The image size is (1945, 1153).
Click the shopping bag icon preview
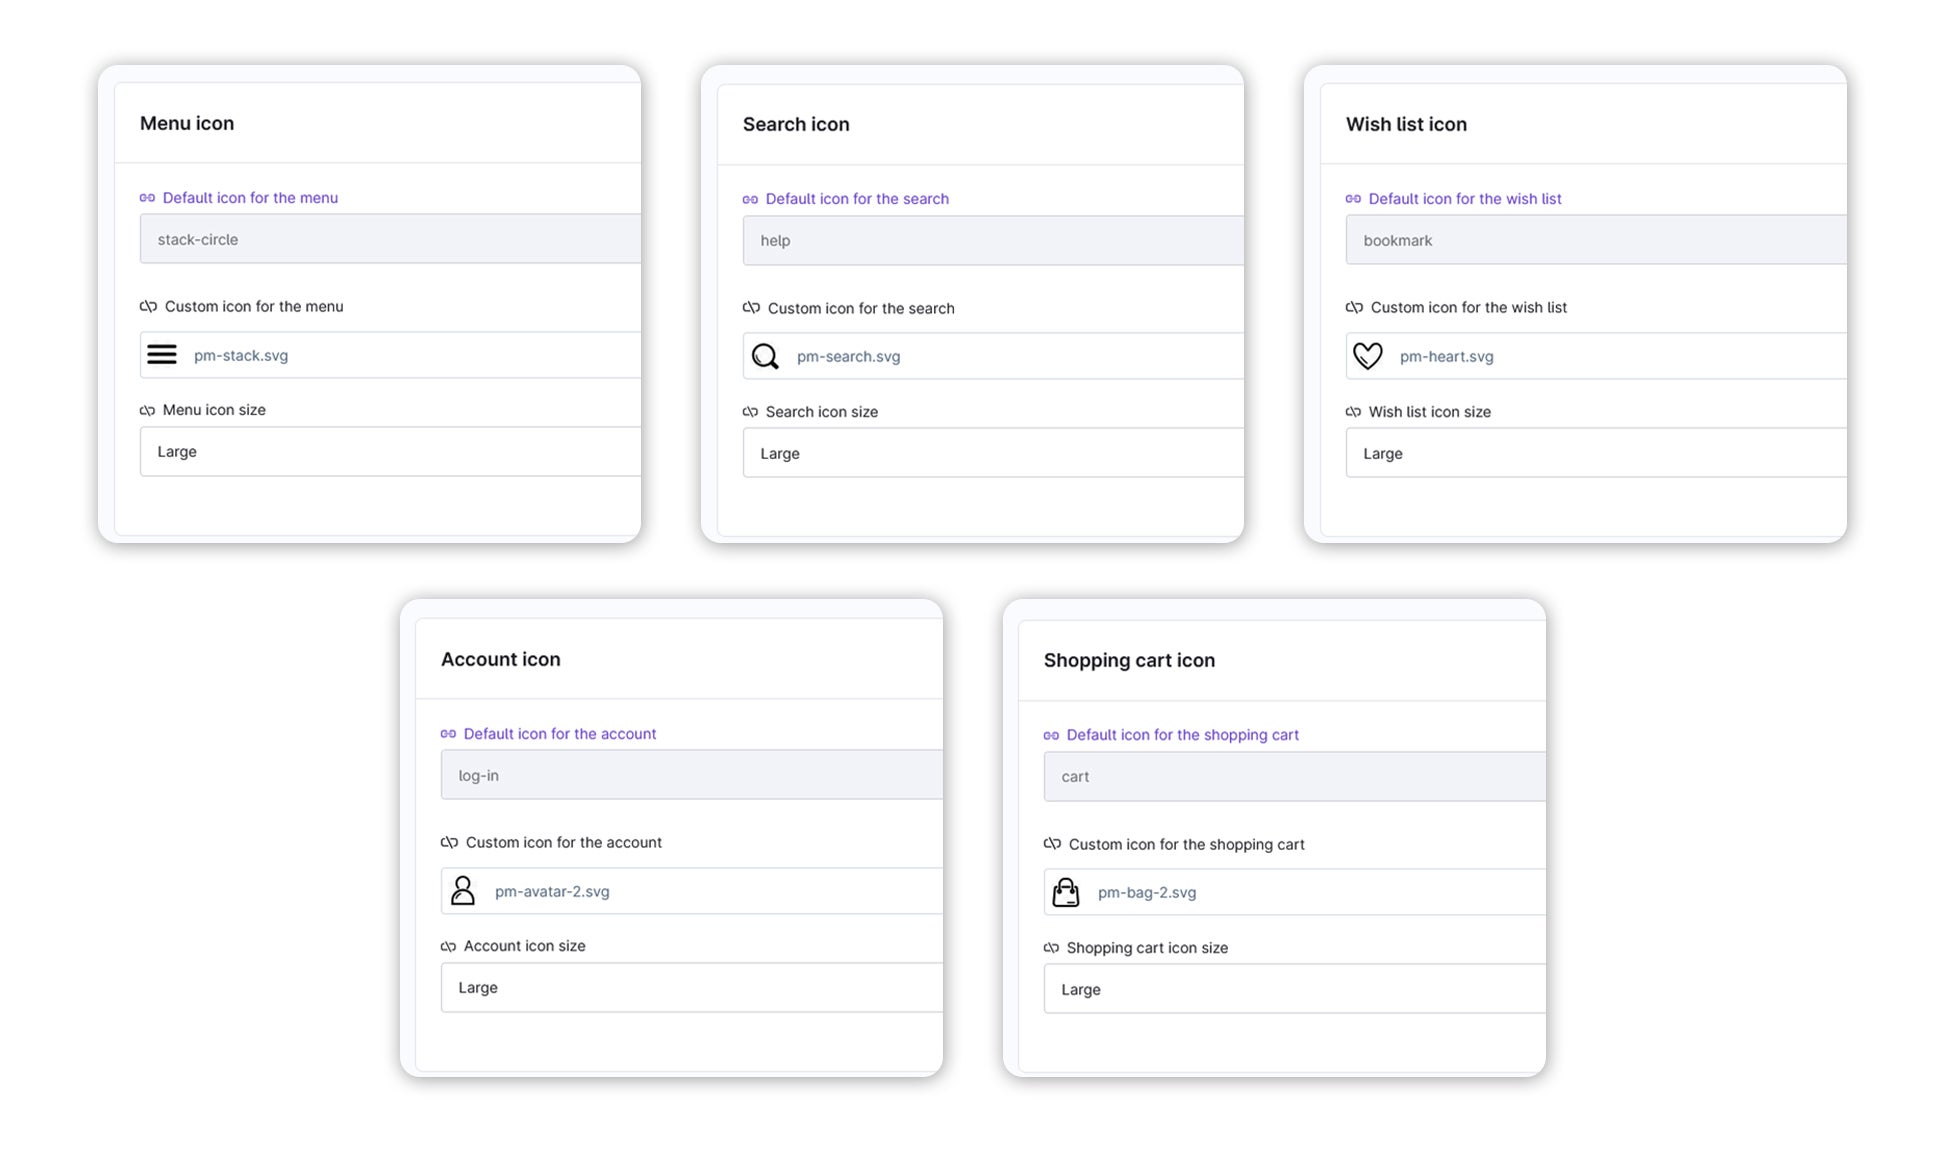(1066, 892)
